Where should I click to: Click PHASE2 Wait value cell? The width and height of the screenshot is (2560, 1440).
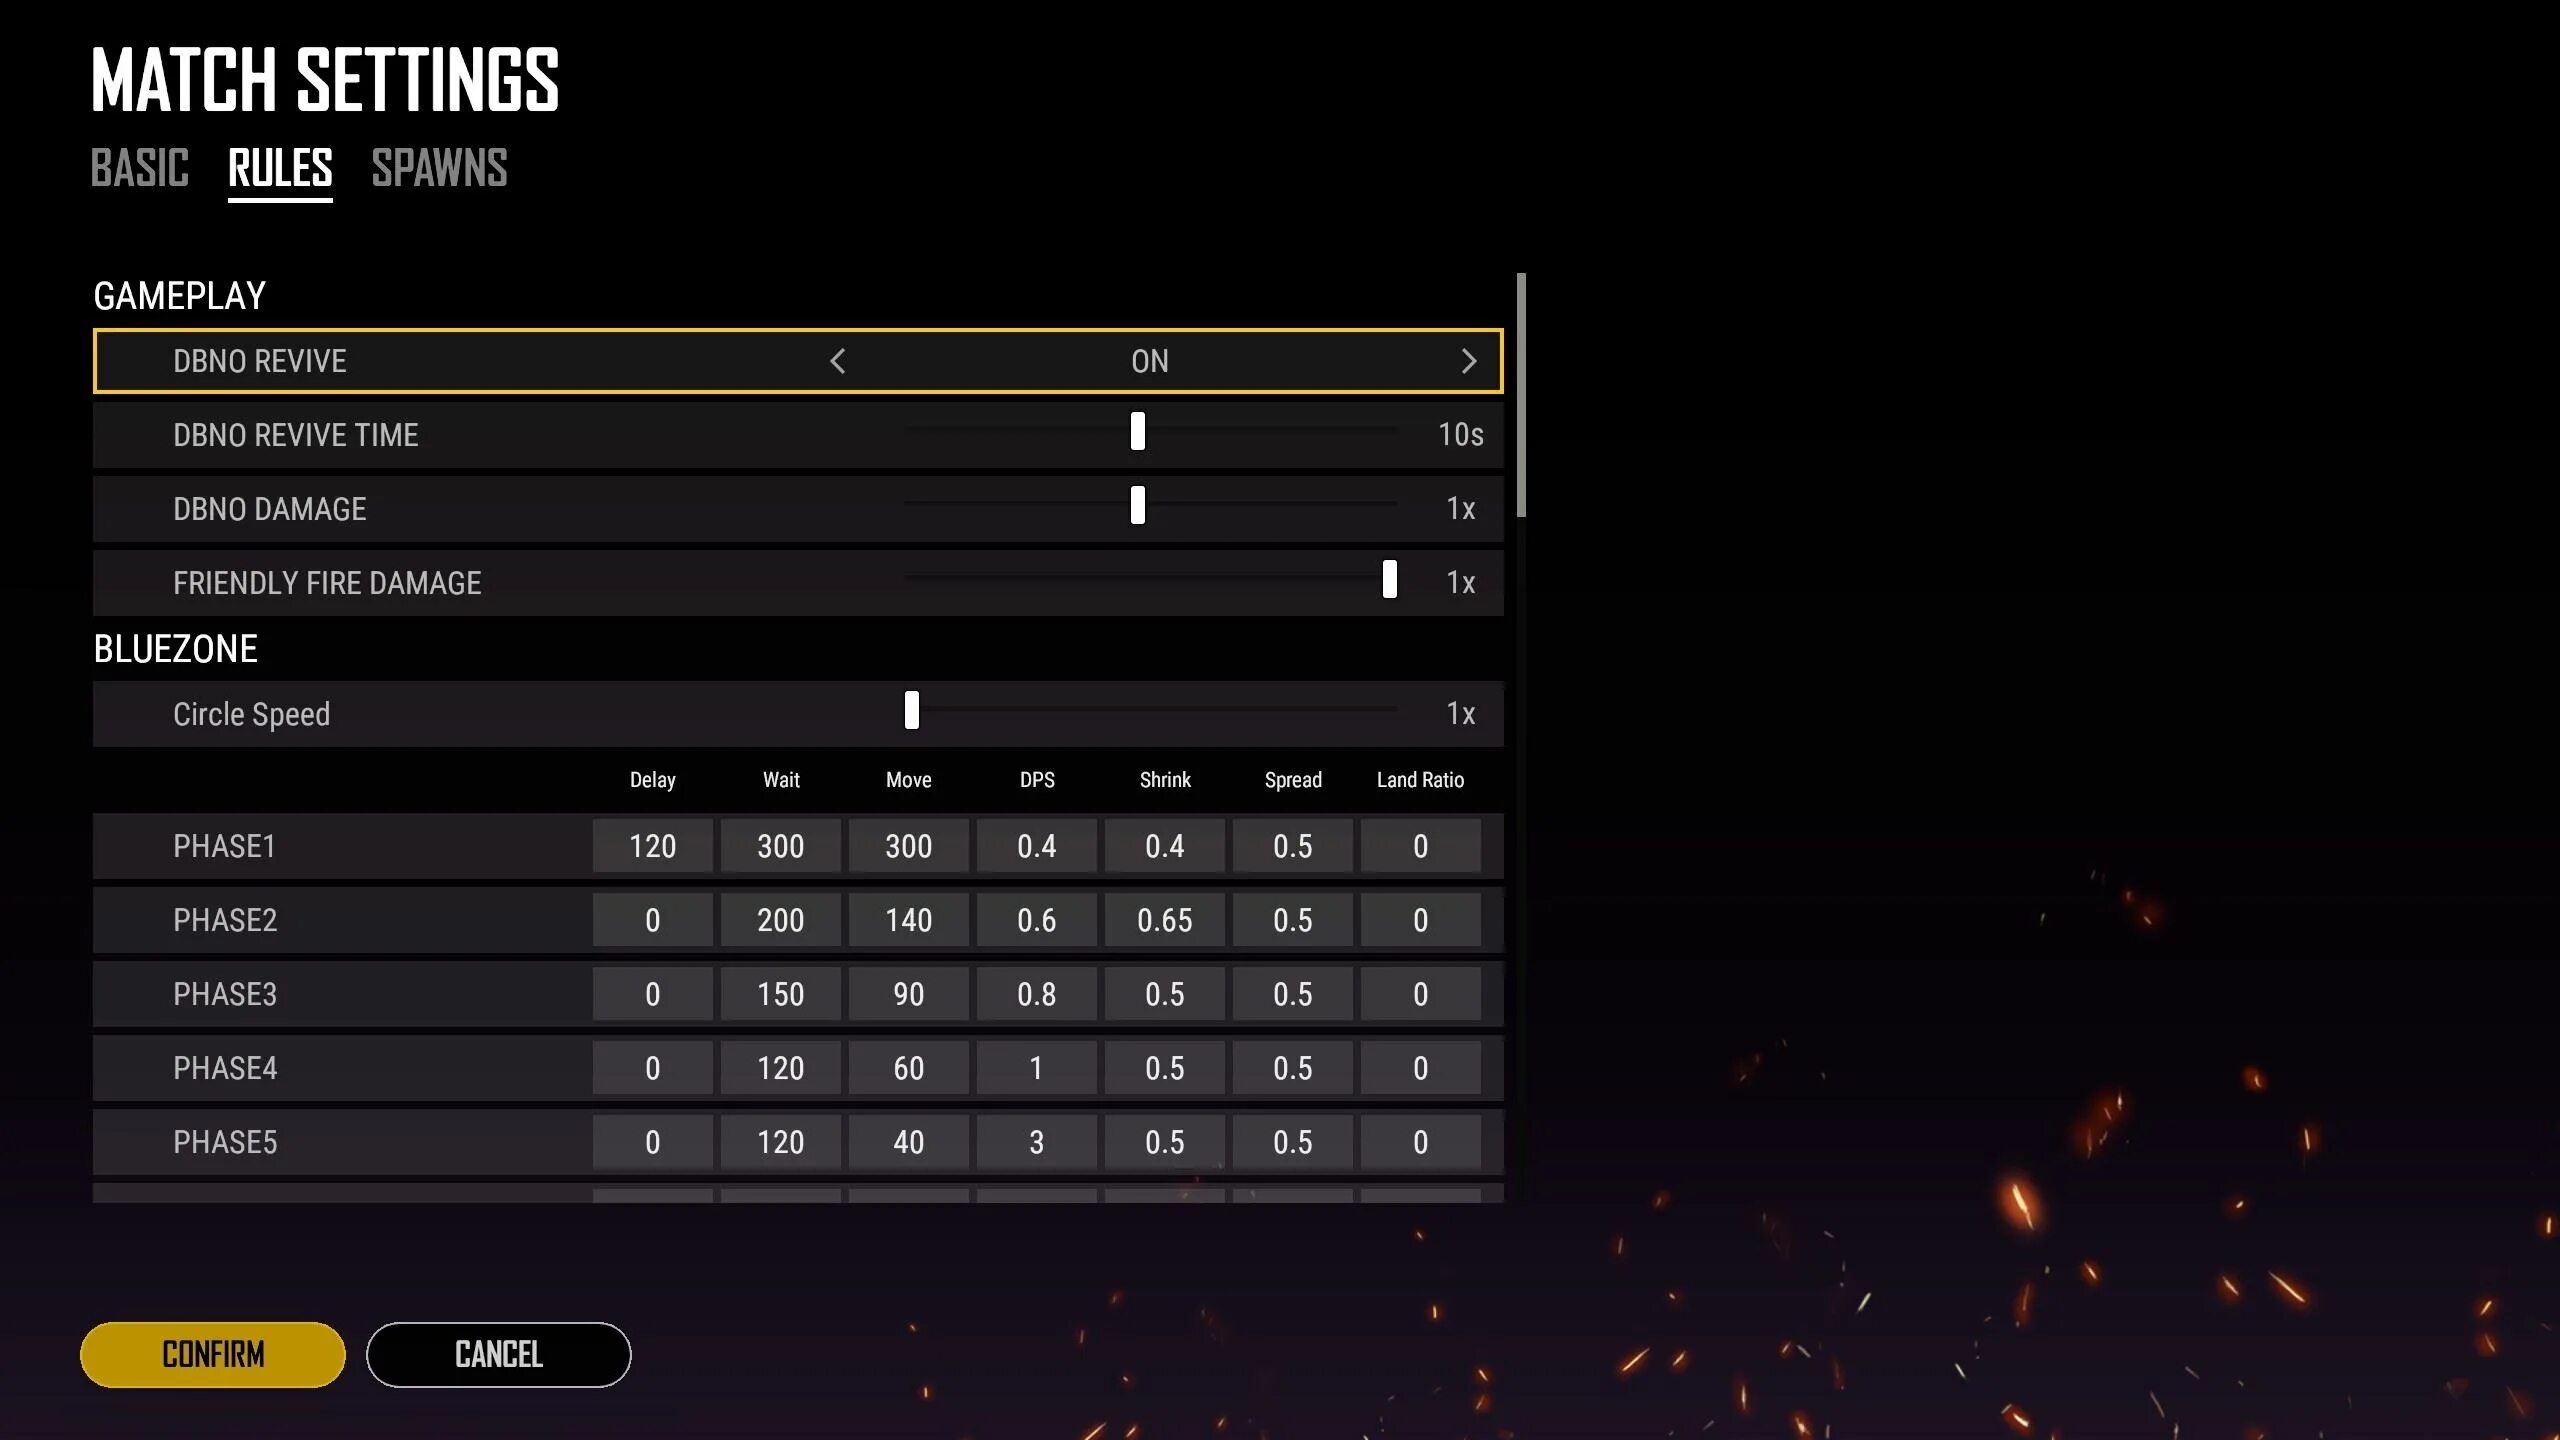779,920
